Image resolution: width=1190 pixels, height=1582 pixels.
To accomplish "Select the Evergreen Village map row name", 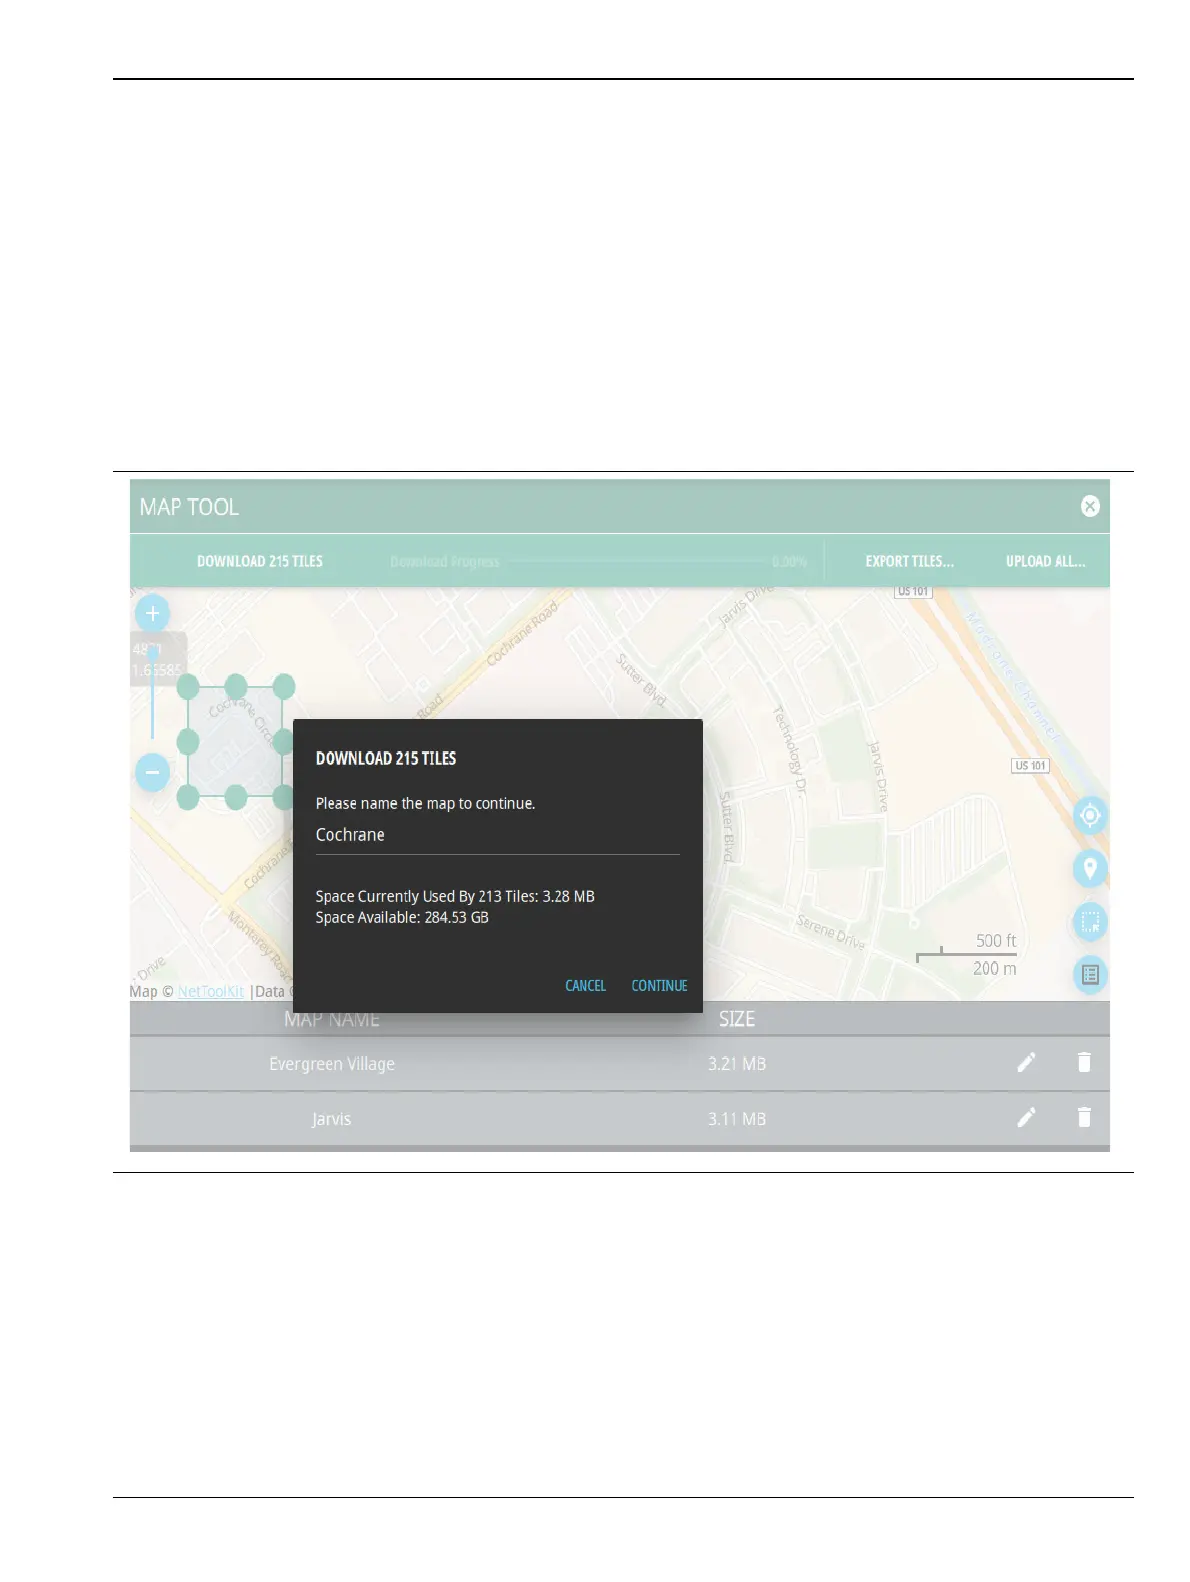I will click(332, 1064).
